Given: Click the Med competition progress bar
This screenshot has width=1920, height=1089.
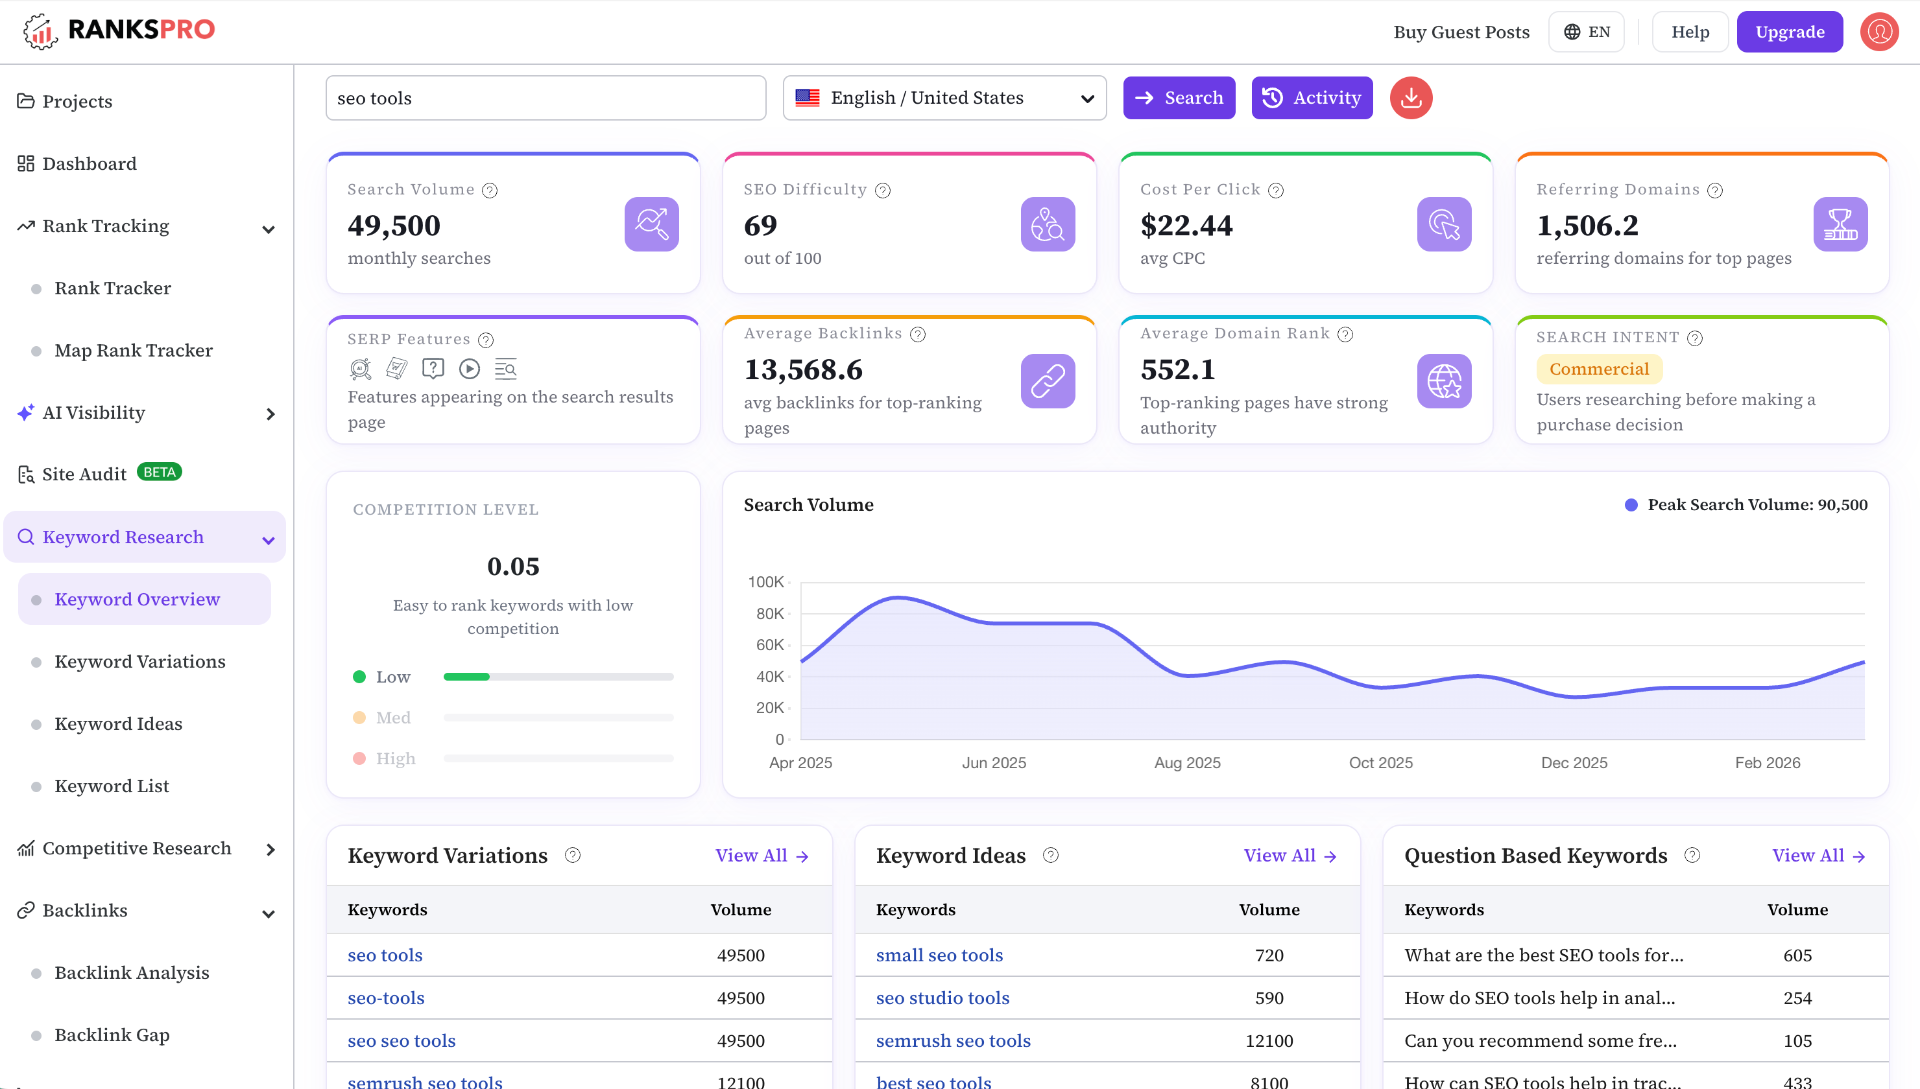Looking at the screenshot, I should click(x=558, y=718).
